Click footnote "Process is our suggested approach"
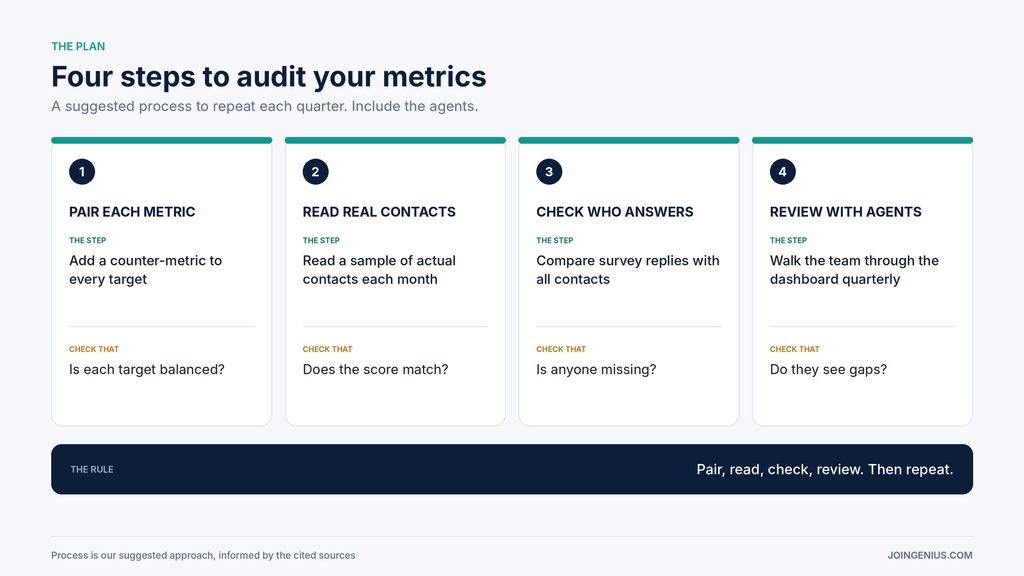 click(x=133, y=555)
